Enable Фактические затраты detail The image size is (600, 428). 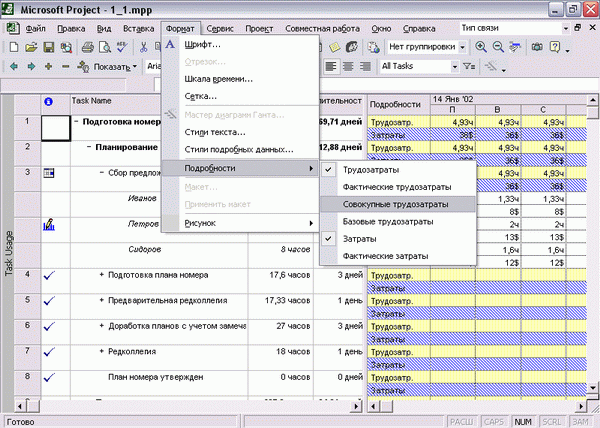click(x=398, y=256)
